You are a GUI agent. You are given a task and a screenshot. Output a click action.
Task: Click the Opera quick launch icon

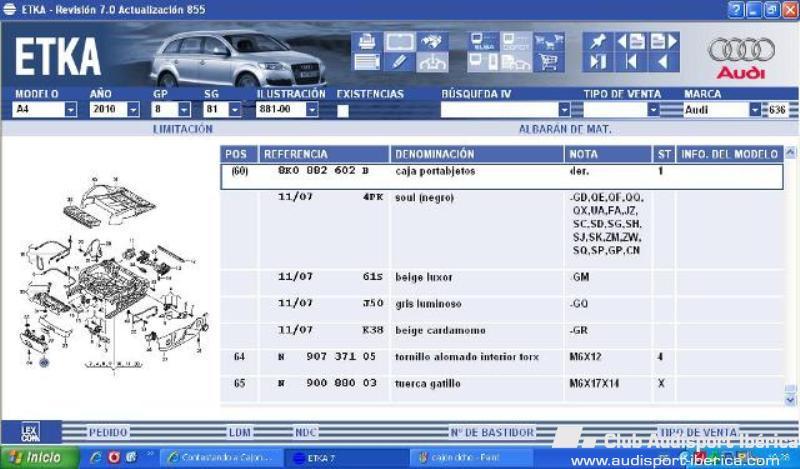(x=113, y=457)
